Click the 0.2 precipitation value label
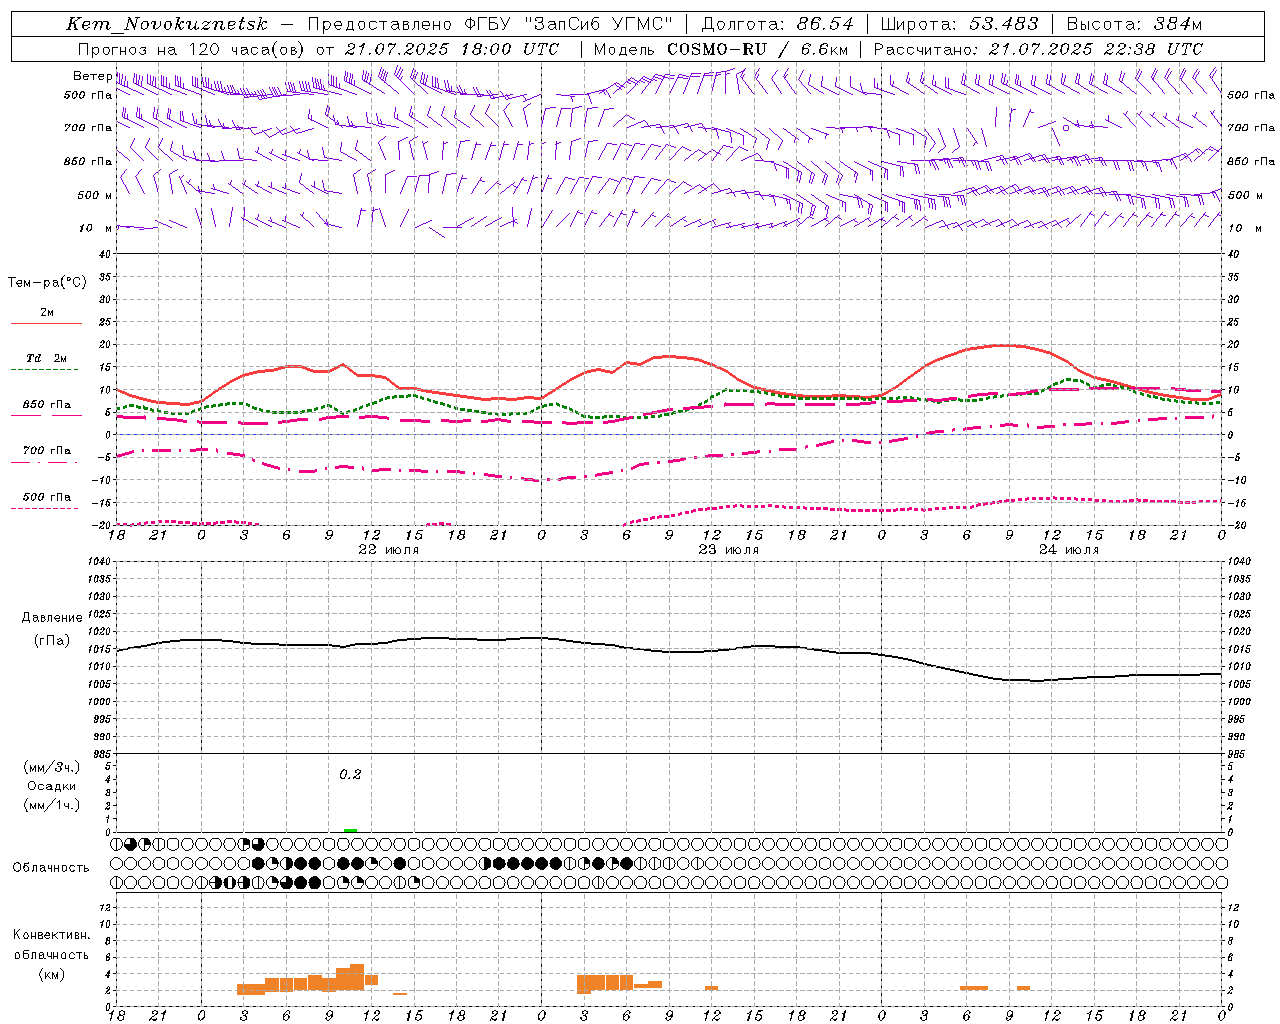This screenshot has height=1024, width=1280. click(350, 775)
